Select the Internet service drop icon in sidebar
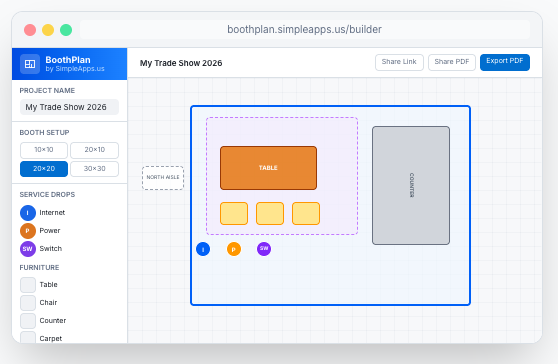 28,213
